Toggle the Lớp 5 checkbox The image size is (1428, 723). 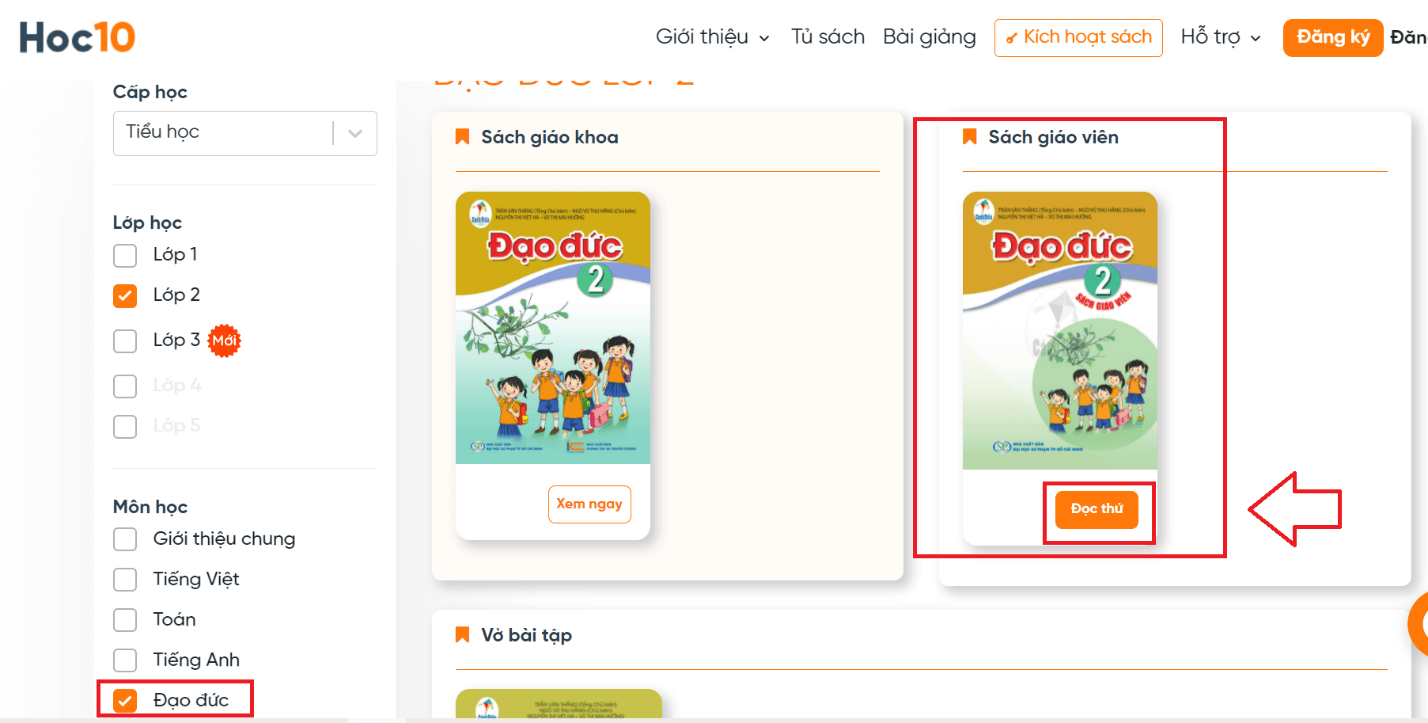coord(125,426)
